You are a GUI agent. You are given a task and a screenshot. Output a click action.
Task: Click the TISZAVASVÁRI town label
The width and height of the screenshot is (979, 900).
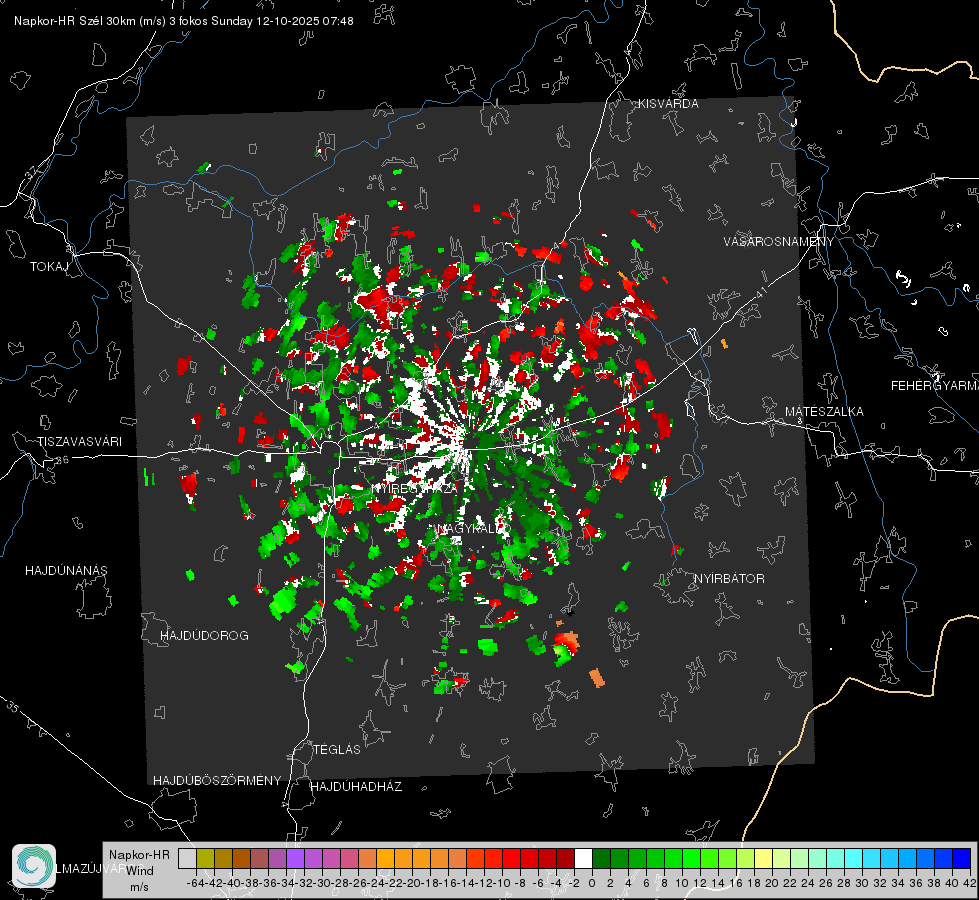click(80, 441)
